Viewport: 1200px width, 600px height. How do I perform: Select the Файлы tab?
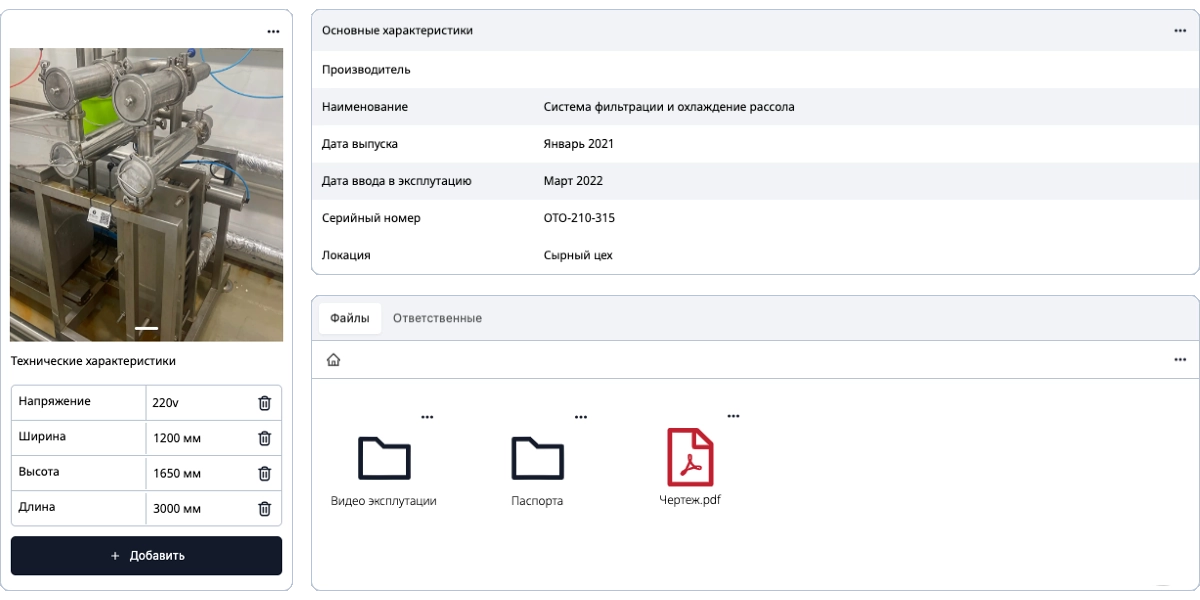(349, 318)
